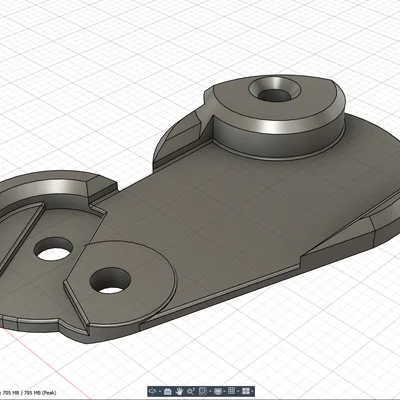The height and width of the screenshot is (400, 400).
Task: Expand the Fit options dropdown arrow
Action: (x=210, y=391)
